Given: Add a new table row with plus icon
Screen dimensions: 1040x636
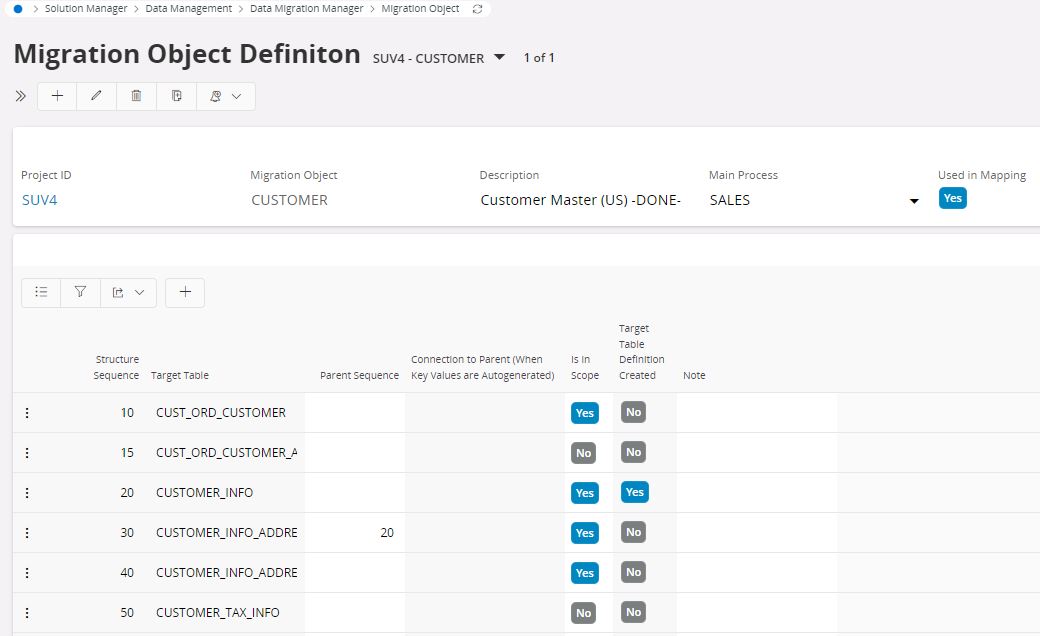Looking at the screenshot, I should [x=185, y=292].
